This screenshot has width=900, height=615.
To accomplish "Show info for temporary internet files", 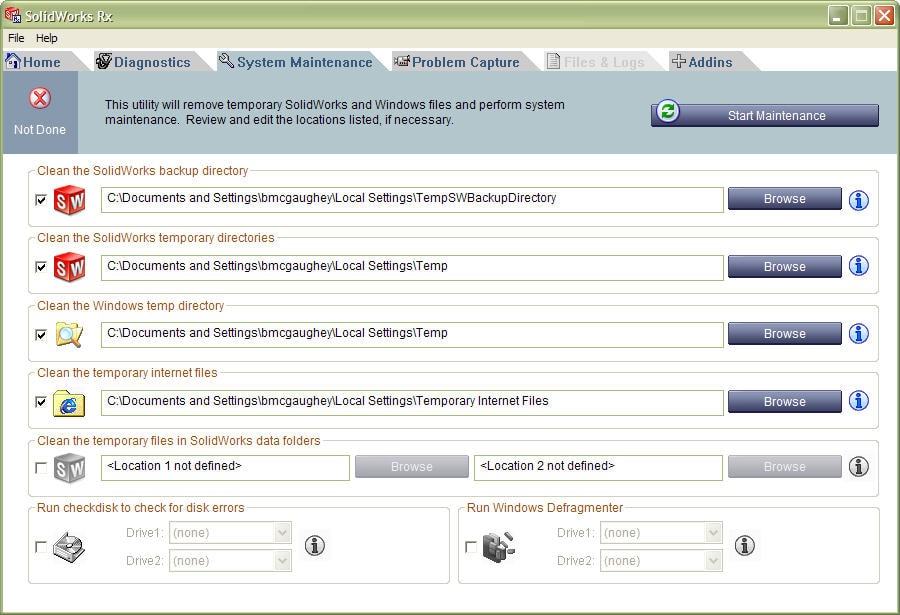I will coord(859,401).
